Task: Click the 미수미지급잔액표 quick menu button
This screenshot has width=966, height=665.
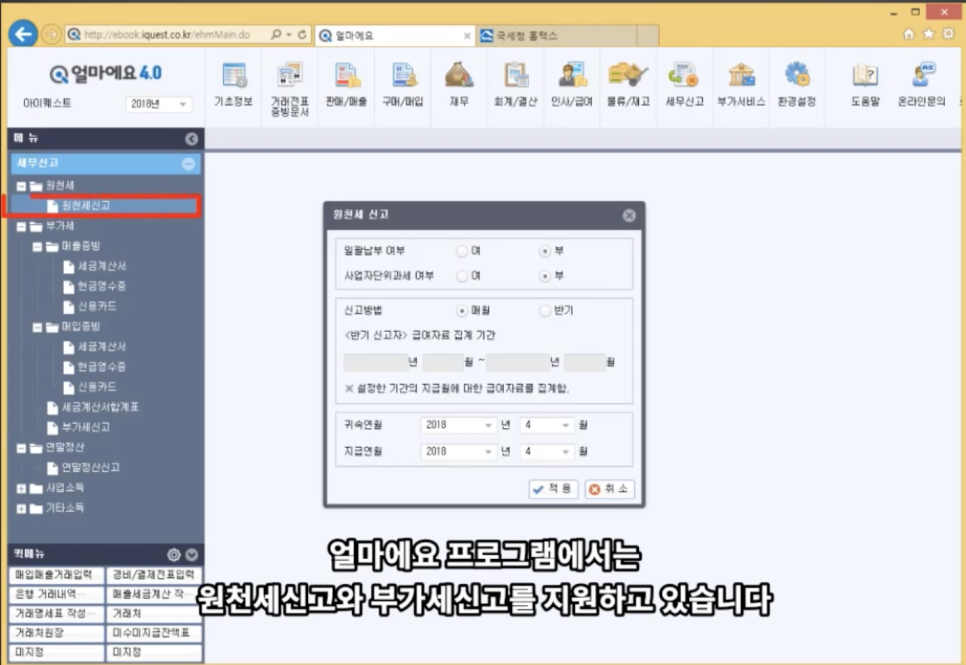Action: click(154, 633)
